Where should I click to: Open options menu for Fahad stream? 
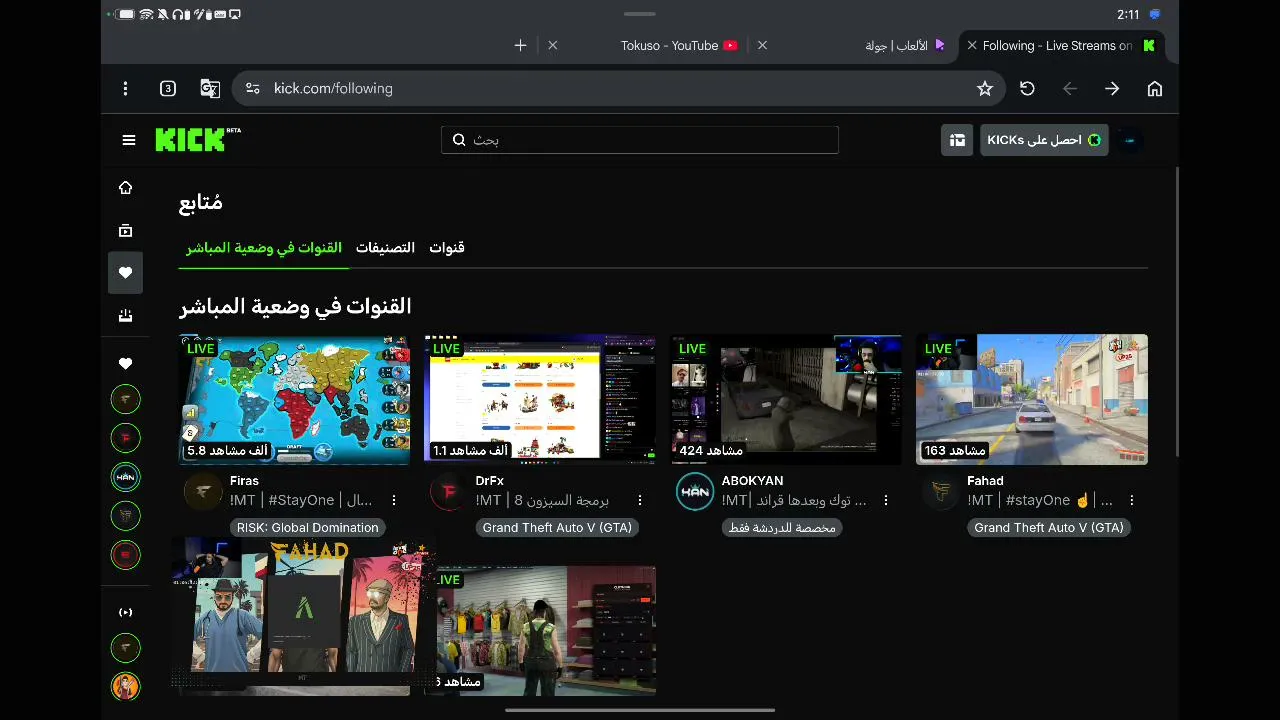tap(1132, 500)
